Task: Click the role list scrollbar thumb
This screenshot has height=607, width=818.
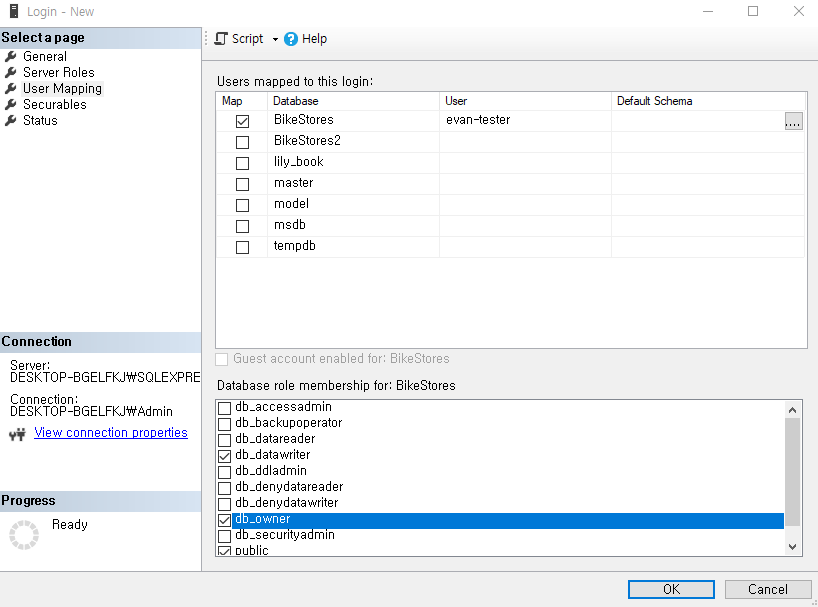Action: [792, 472]
